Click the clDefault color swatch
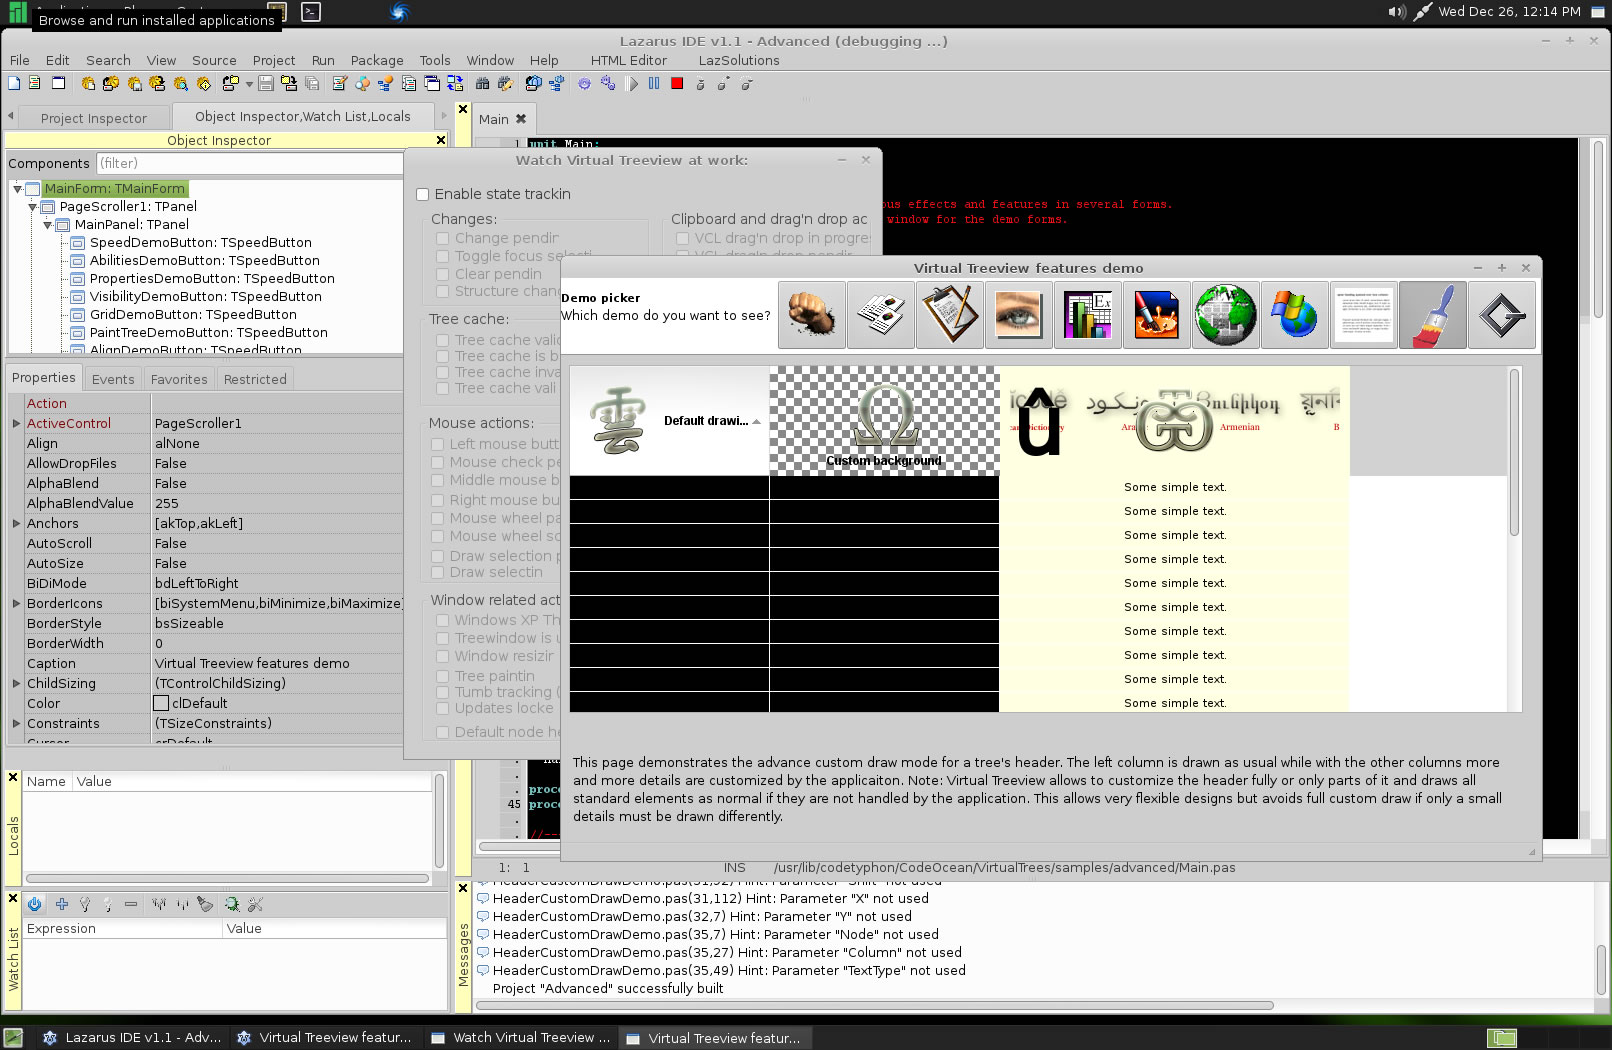1612x1050 pixels. coord(161,703)
